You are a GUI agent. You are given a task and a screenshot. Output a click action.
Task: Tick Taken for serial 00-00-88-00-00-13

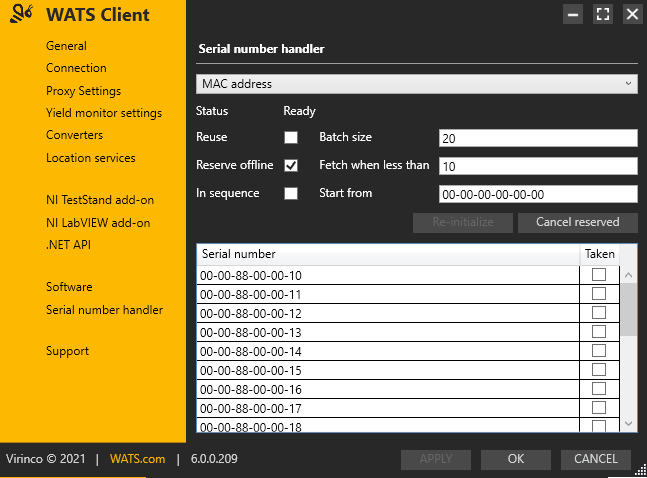point(599,331)
